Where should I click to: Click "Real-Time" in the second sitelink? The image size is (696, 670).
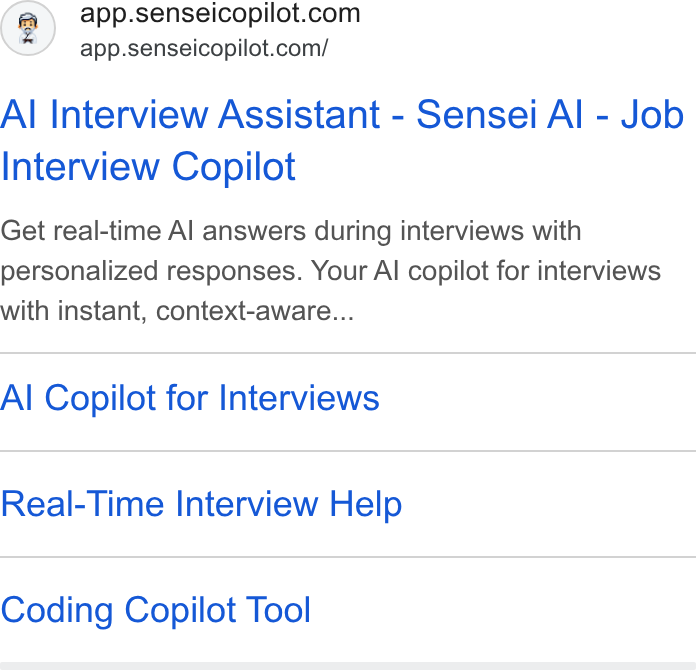83,504
